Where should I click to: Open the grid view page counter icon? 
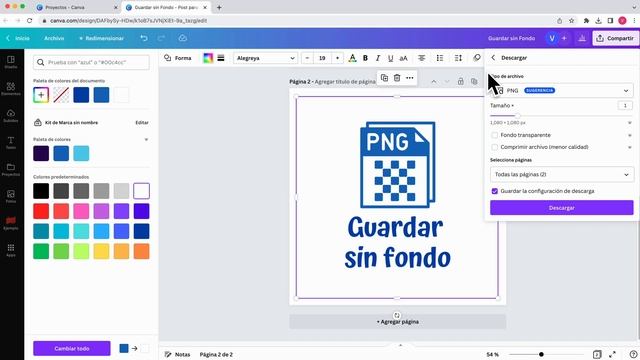[x=597, y=354]
